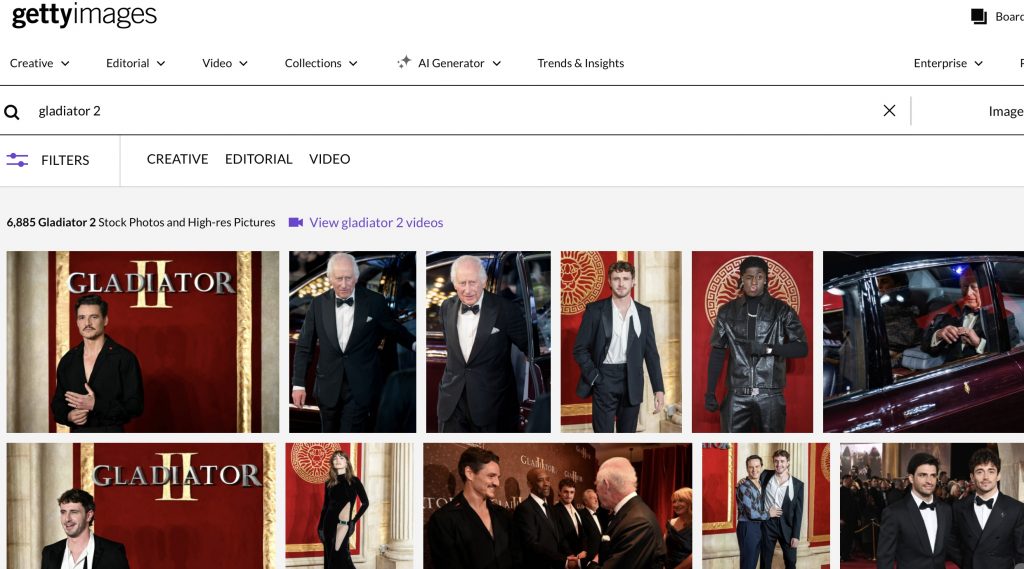This screenshot has height=569, width=1024.
Task: Switch to the CREATIVE results tab
Action: (x=177, y=159)
